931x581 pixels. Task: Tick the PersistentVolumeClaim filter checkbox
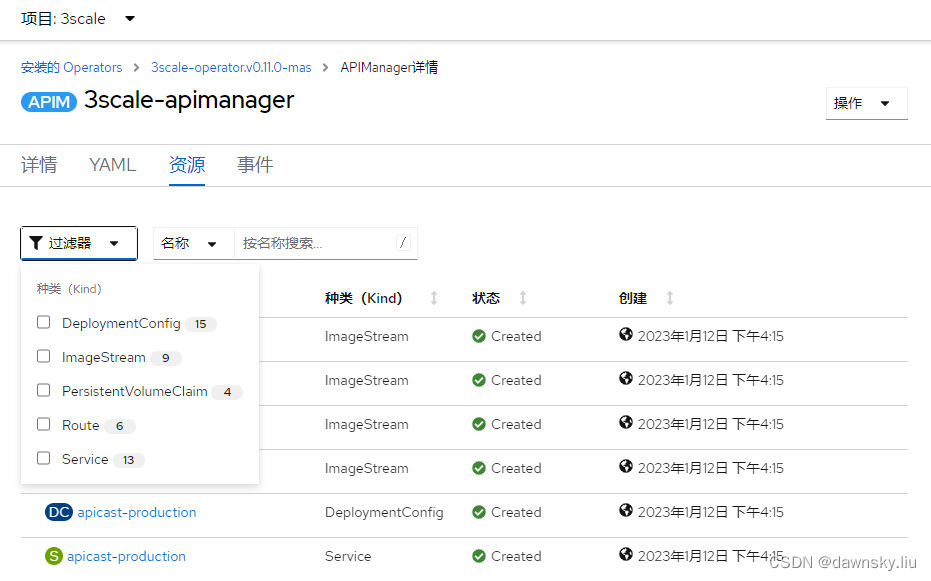click(x=43, y=390)
